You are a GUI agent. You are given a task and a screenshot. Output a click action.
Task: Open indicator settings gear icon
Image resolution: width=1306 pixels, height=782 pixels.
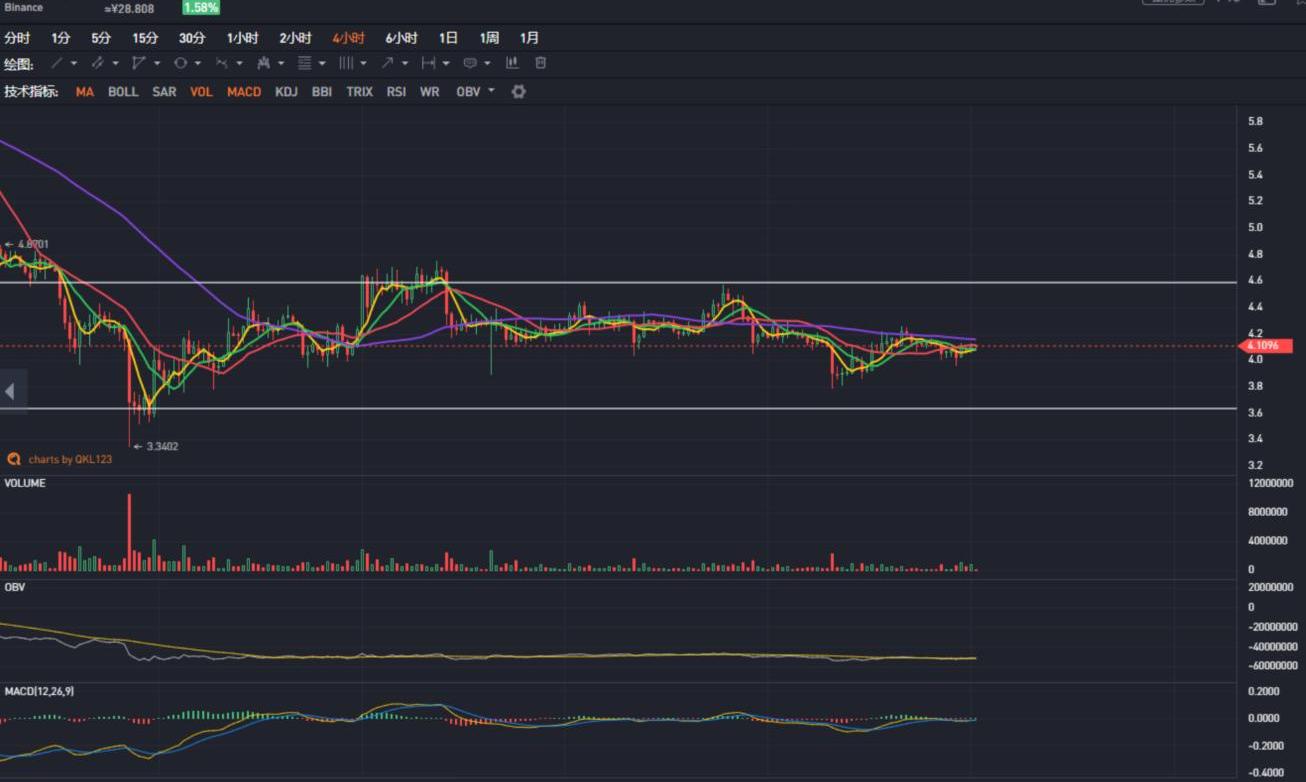point(518,92)
